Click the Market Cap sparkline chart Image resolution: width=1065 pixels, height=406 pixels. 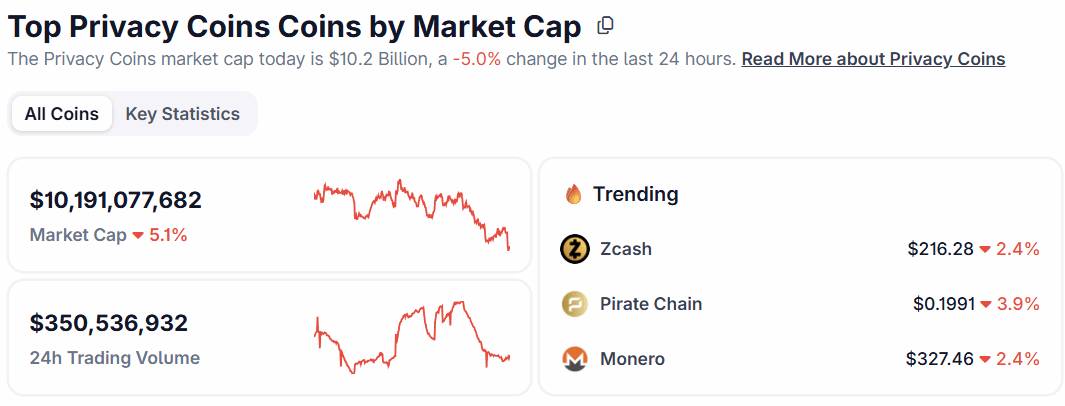tap(411, 211)
